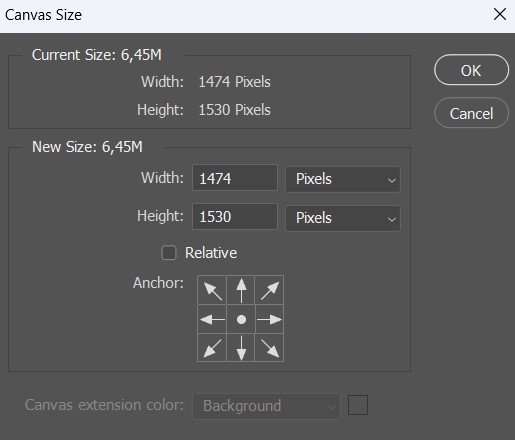Click the Relative checkbox label text

pyautogui.click(x=211, y=253)
